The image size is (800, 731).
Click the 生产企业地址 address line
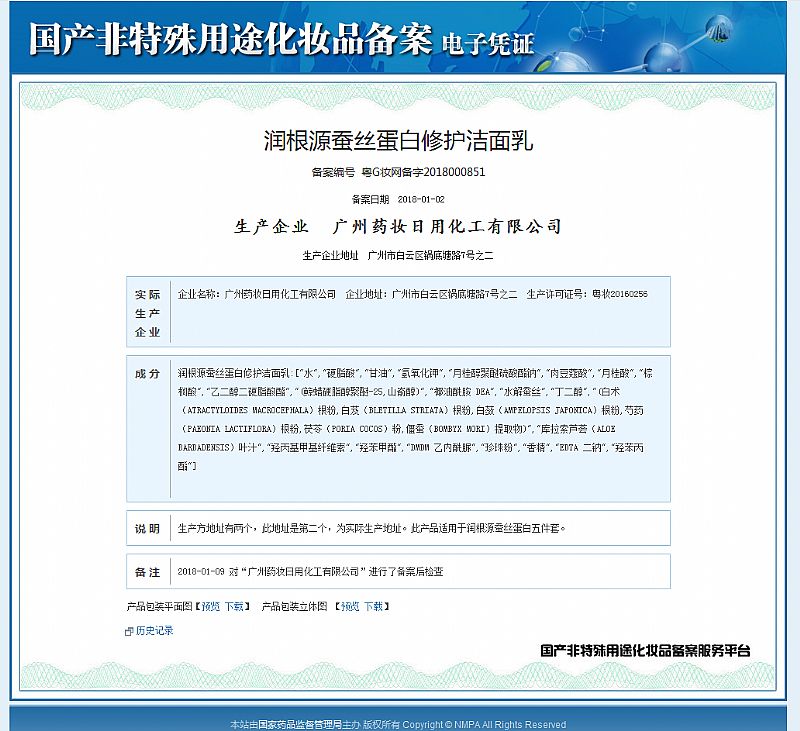399,256
